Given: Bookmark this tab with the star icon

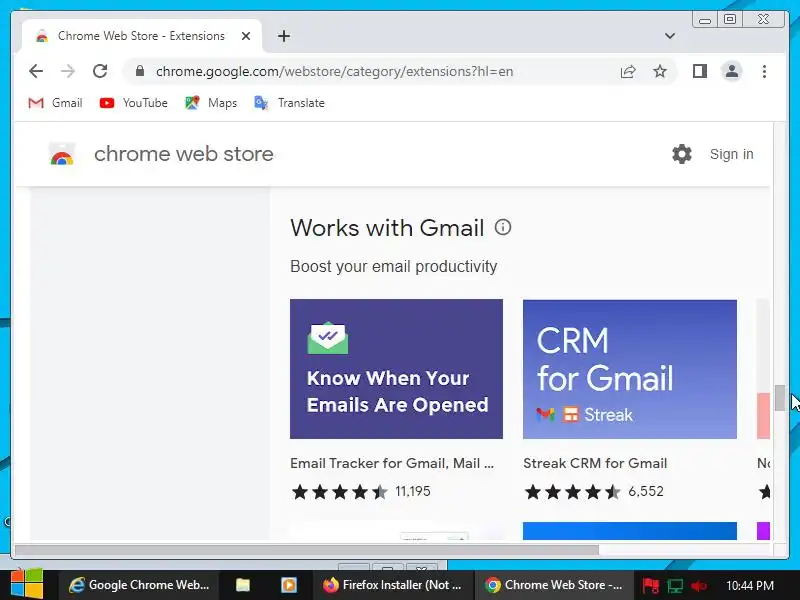Looking at the screenshot, I should [660, 71].
